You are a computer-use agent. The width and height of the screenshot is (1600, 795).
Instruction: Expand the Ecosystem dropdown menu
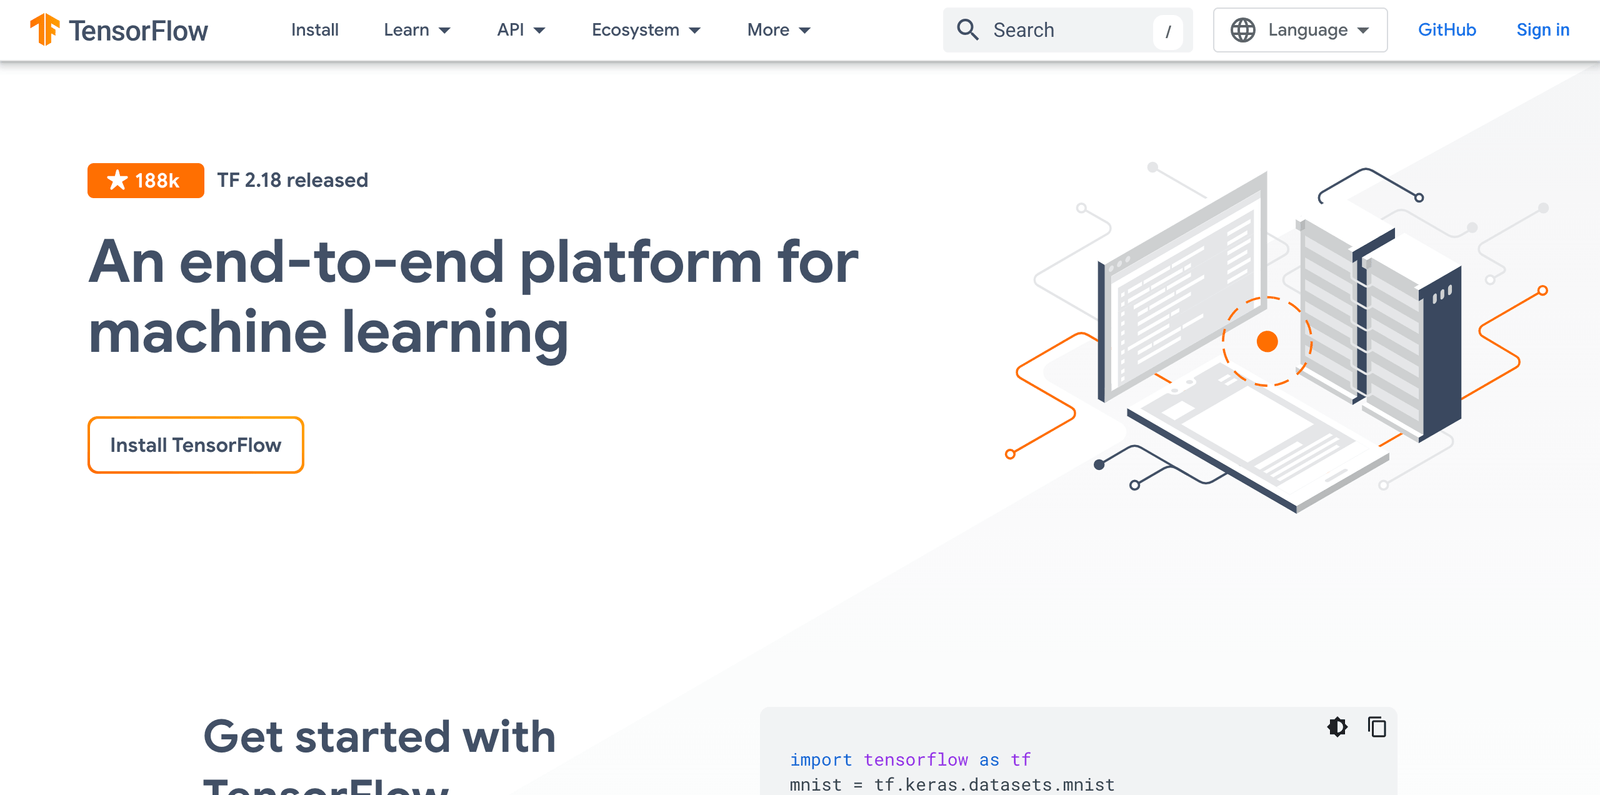(x=646, y=30)
